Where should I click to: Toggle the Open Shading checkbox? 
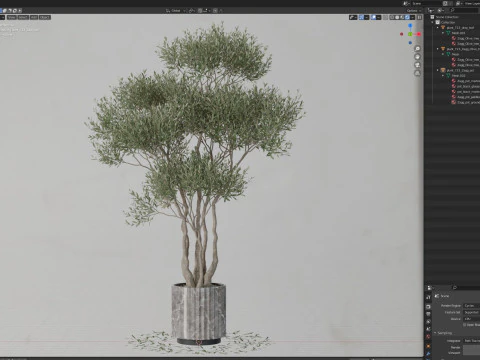coord(464,325)
